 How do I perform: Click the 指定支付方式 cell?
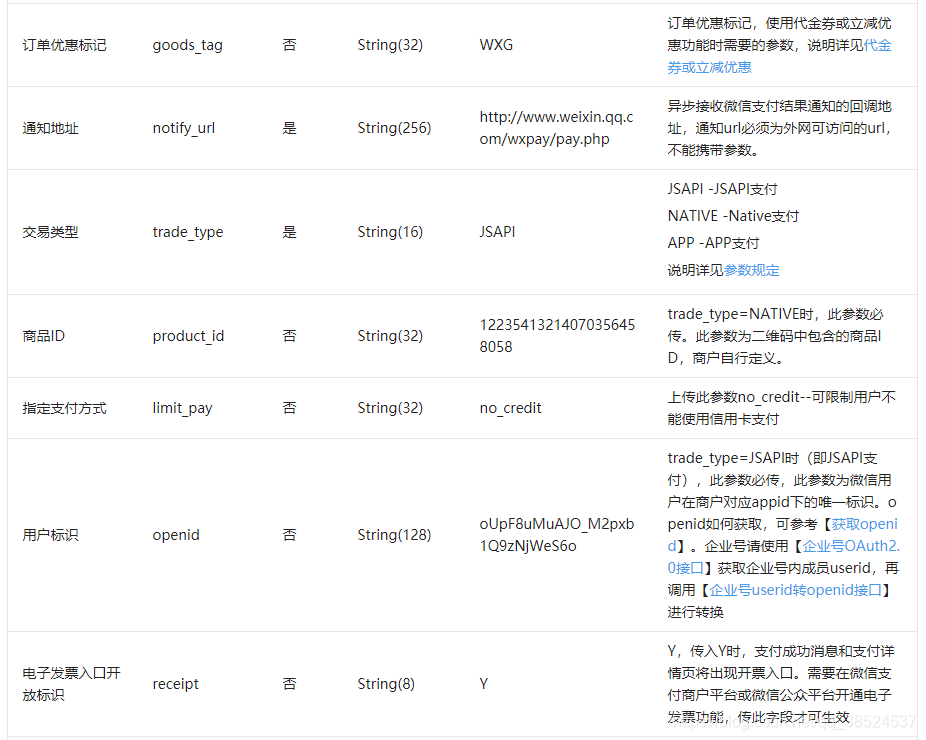64,408
